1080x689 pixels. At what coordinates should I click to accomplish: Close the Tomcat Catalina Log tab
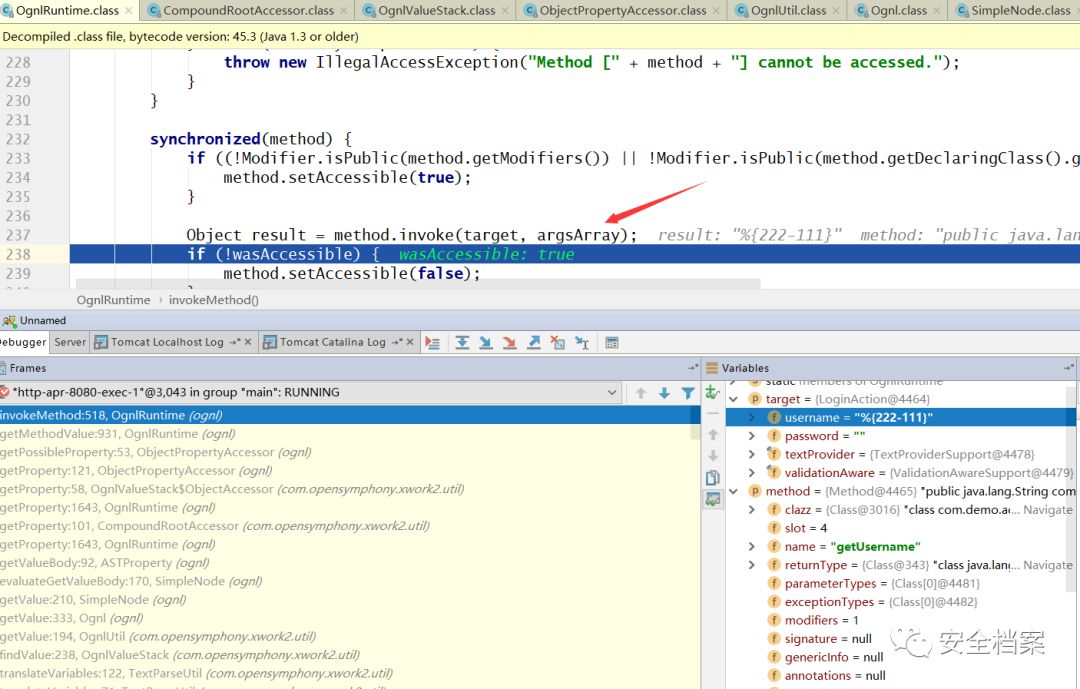click(410, 342)
